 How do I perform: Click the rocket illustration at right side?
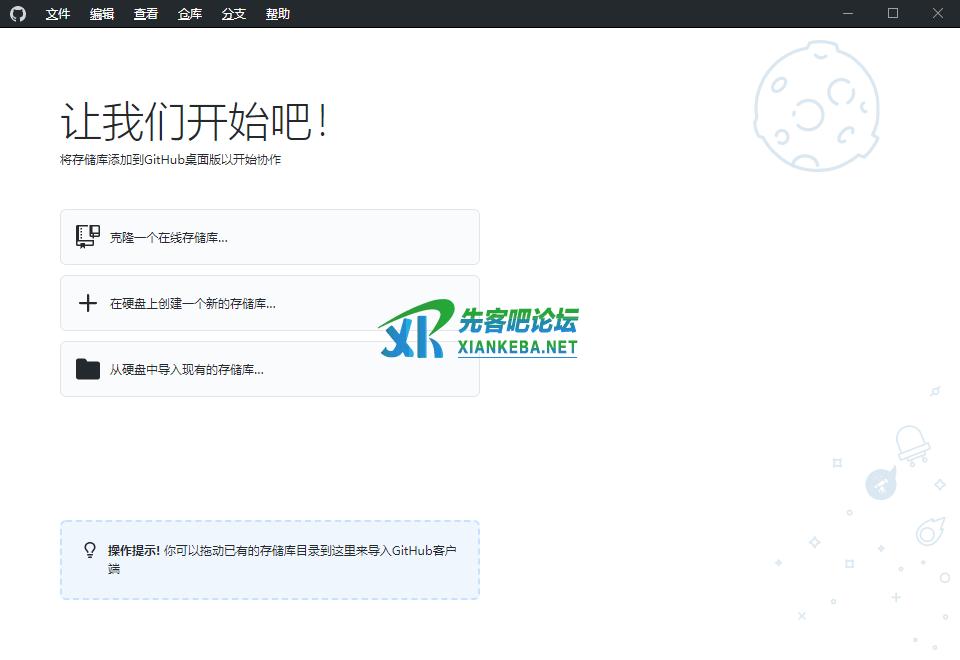(880, 485)
